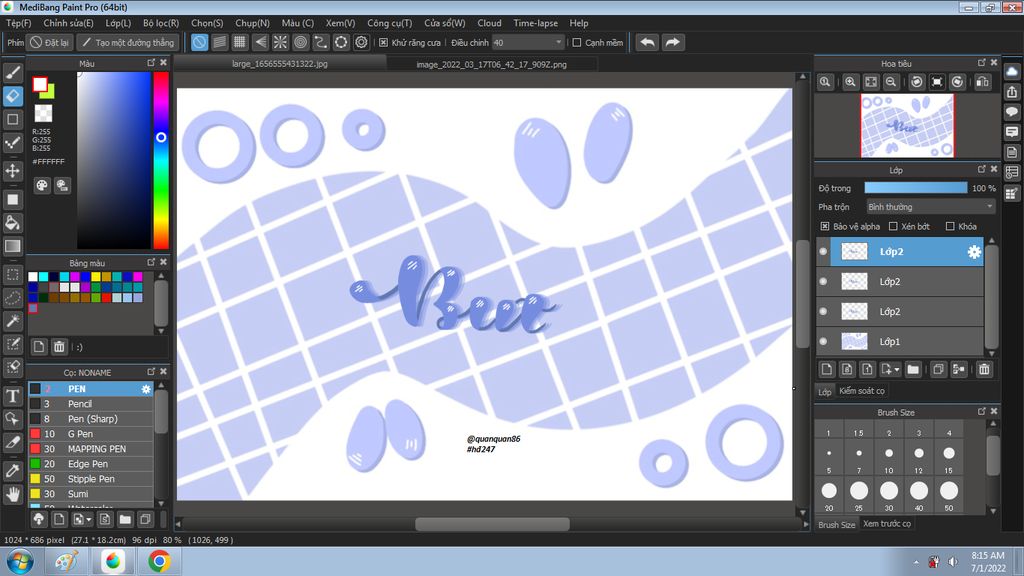The width and height of the screenshot is (1024, 576).
Task: Zoom in using the navigator magnifier plus
Action: pyautogui.click(x=850, y=82)
